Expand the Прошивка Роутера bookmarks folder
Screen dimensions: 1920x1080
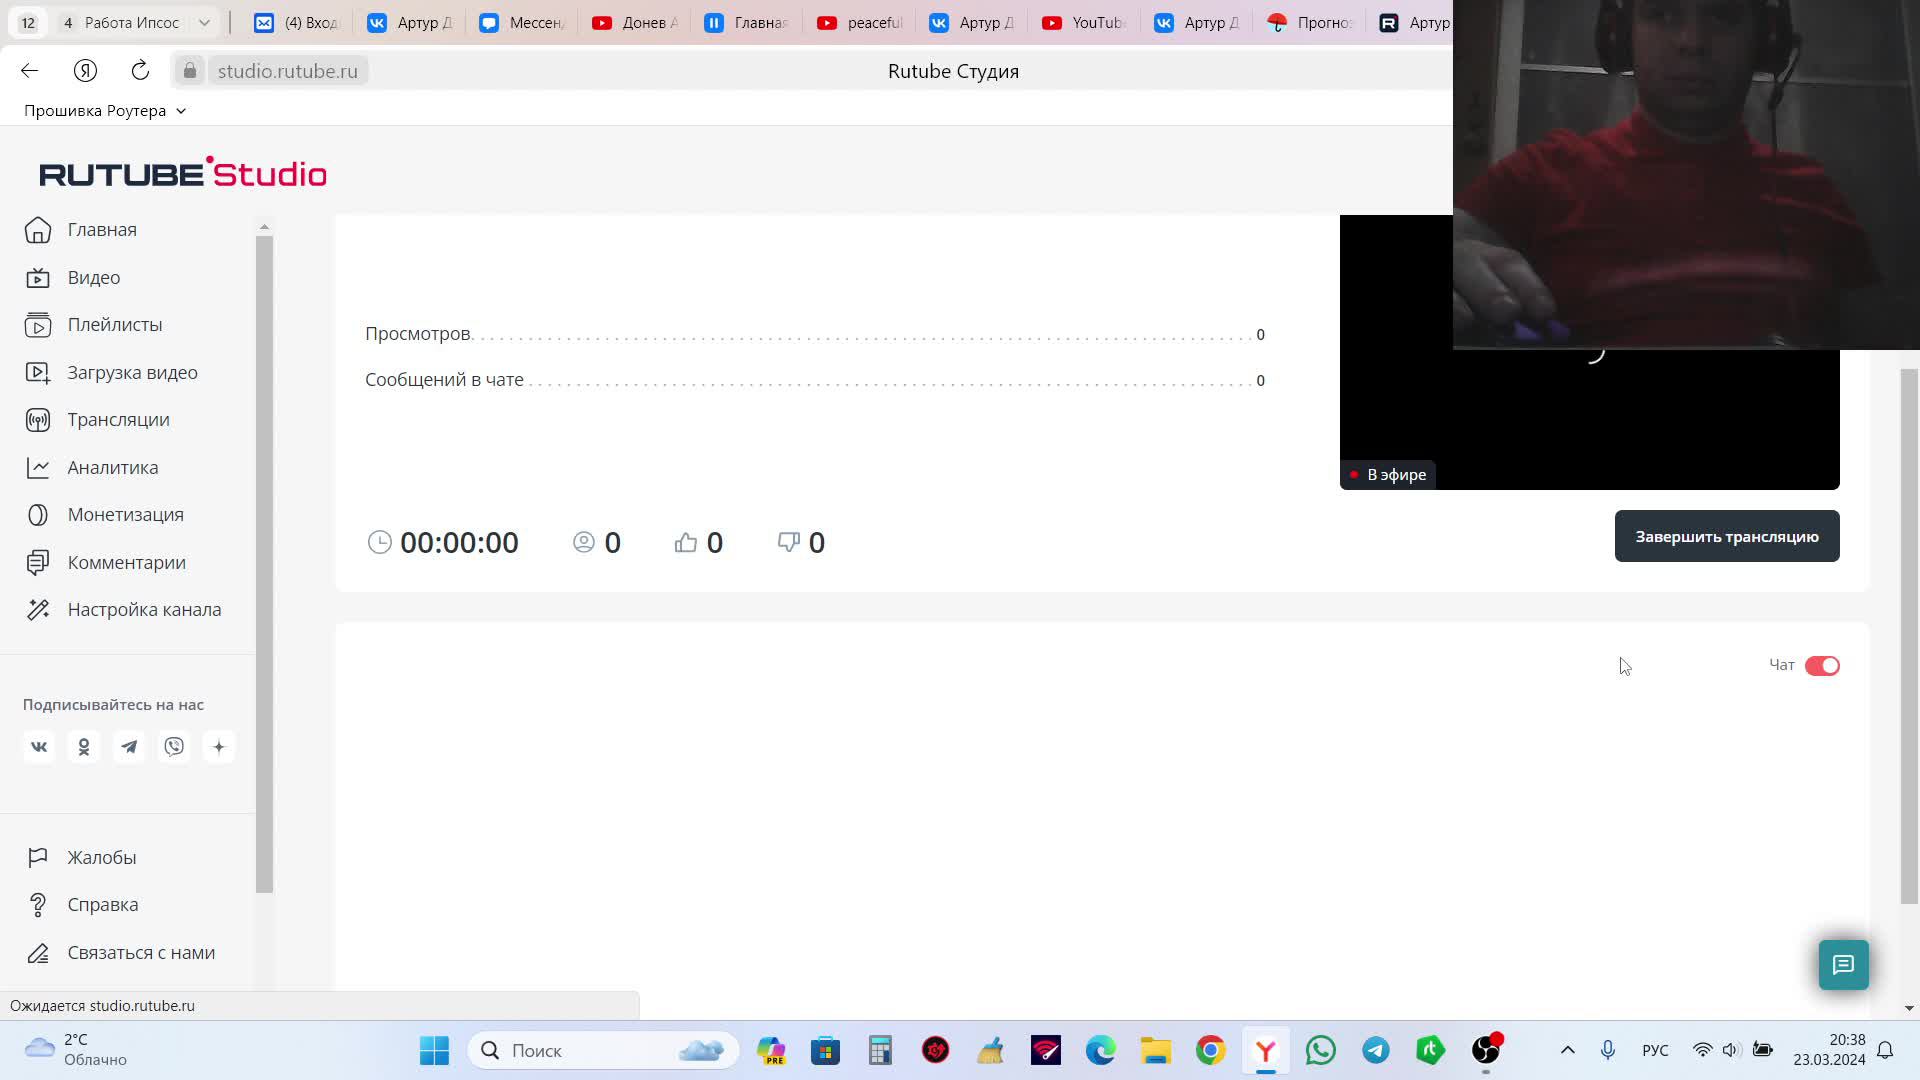pyautogui.click(x=104, y=111)
